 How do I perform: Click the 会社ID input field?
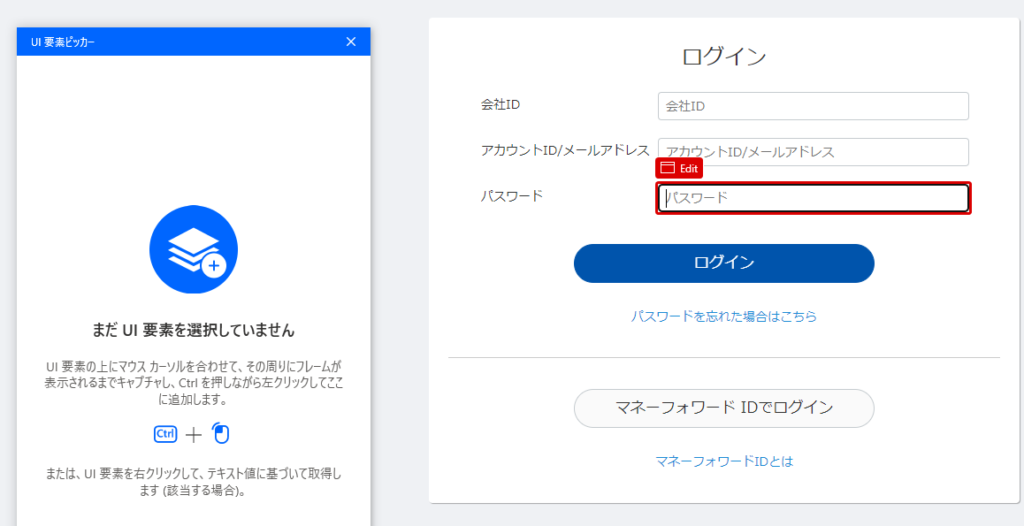(813, 106)
